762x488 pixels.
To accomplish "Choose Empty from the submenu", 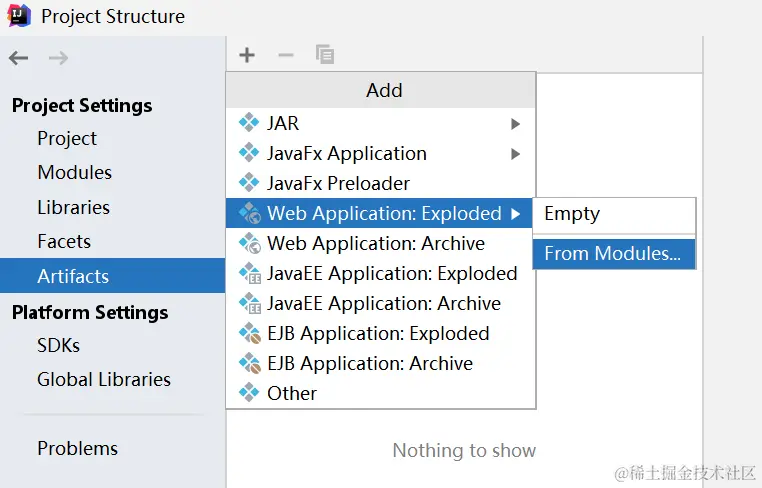I will tap(614, 214).
